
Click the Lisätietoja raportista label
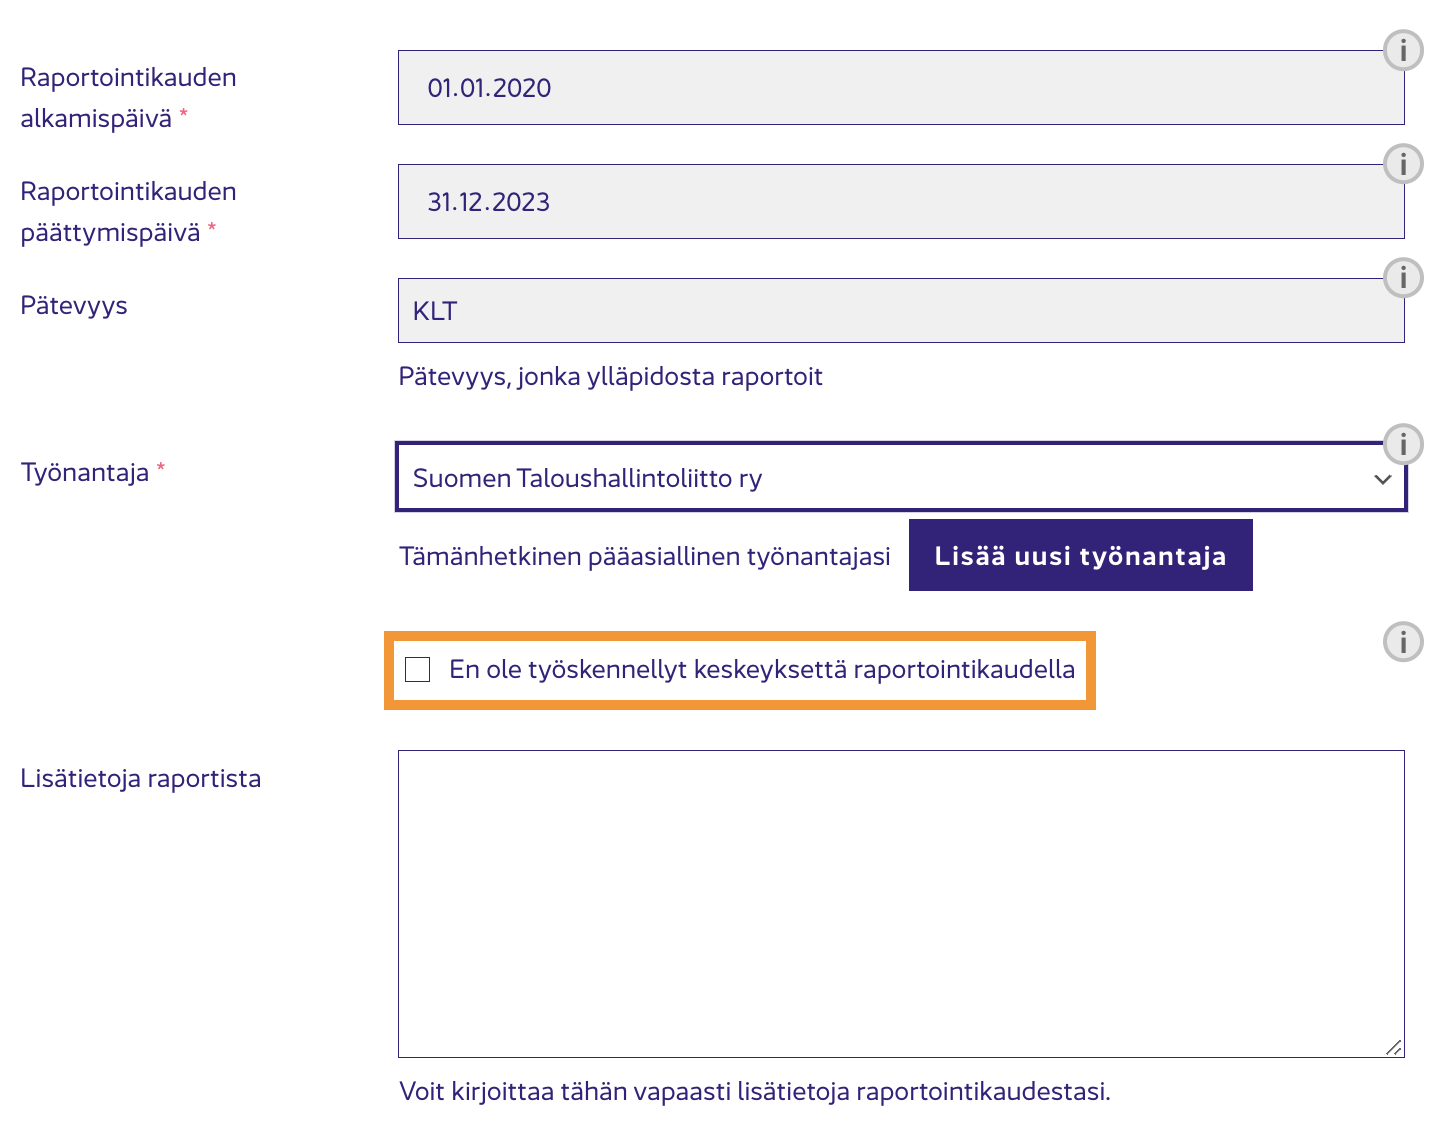[141, 778]
